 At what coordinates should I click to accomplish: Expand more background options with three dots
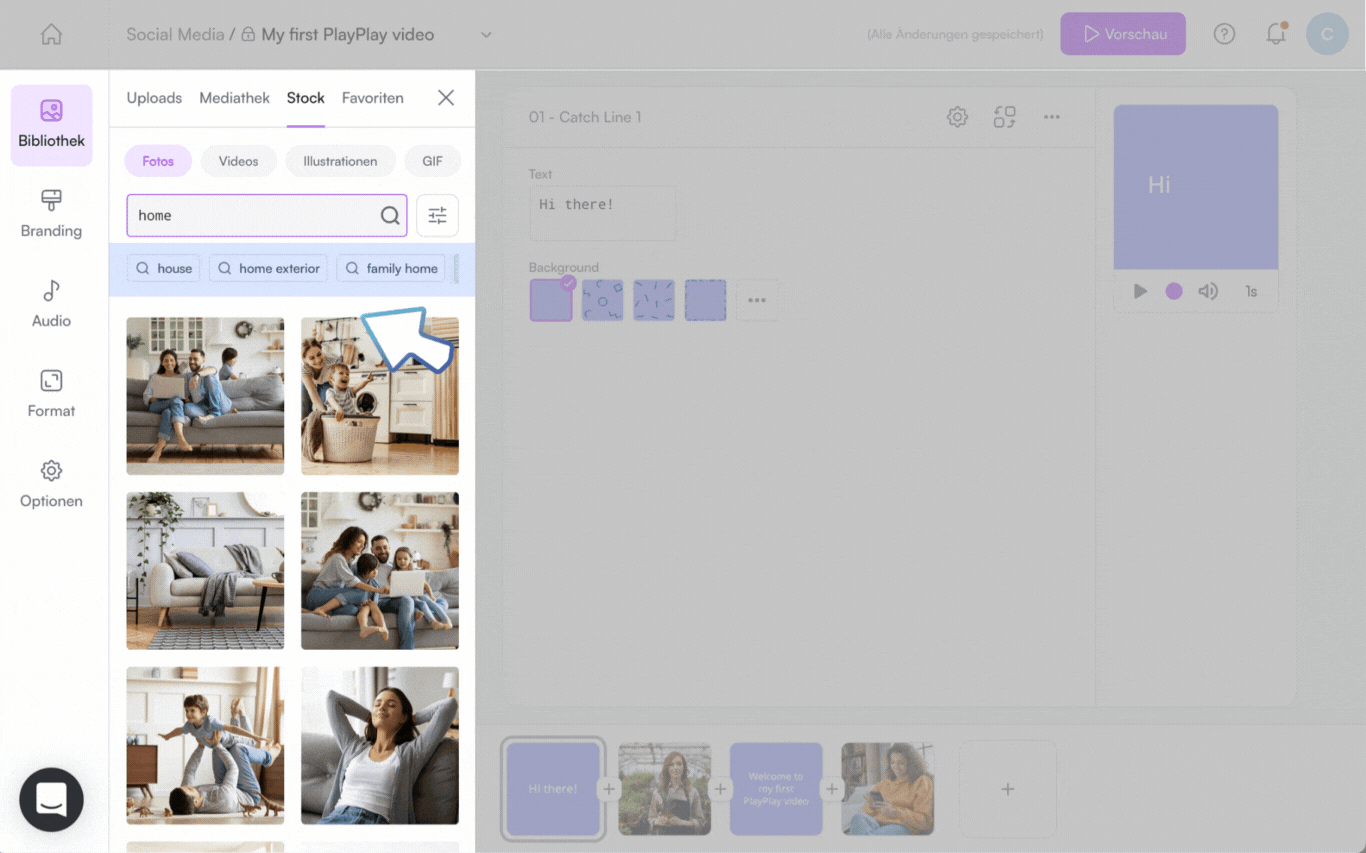pos(757,300)
